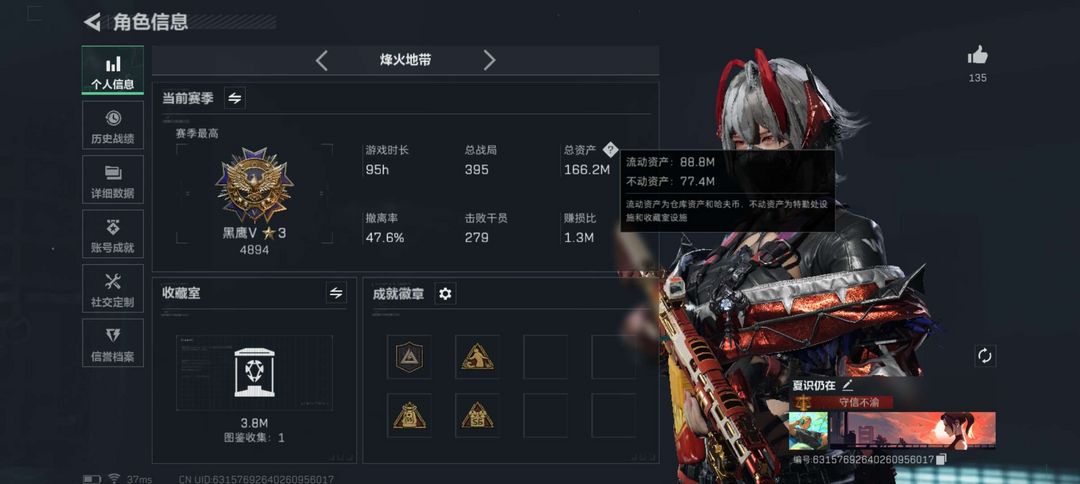Go back using the arrow beside 角色信息
This screenshot has height=484, width=1080.
tap(92, 22)
